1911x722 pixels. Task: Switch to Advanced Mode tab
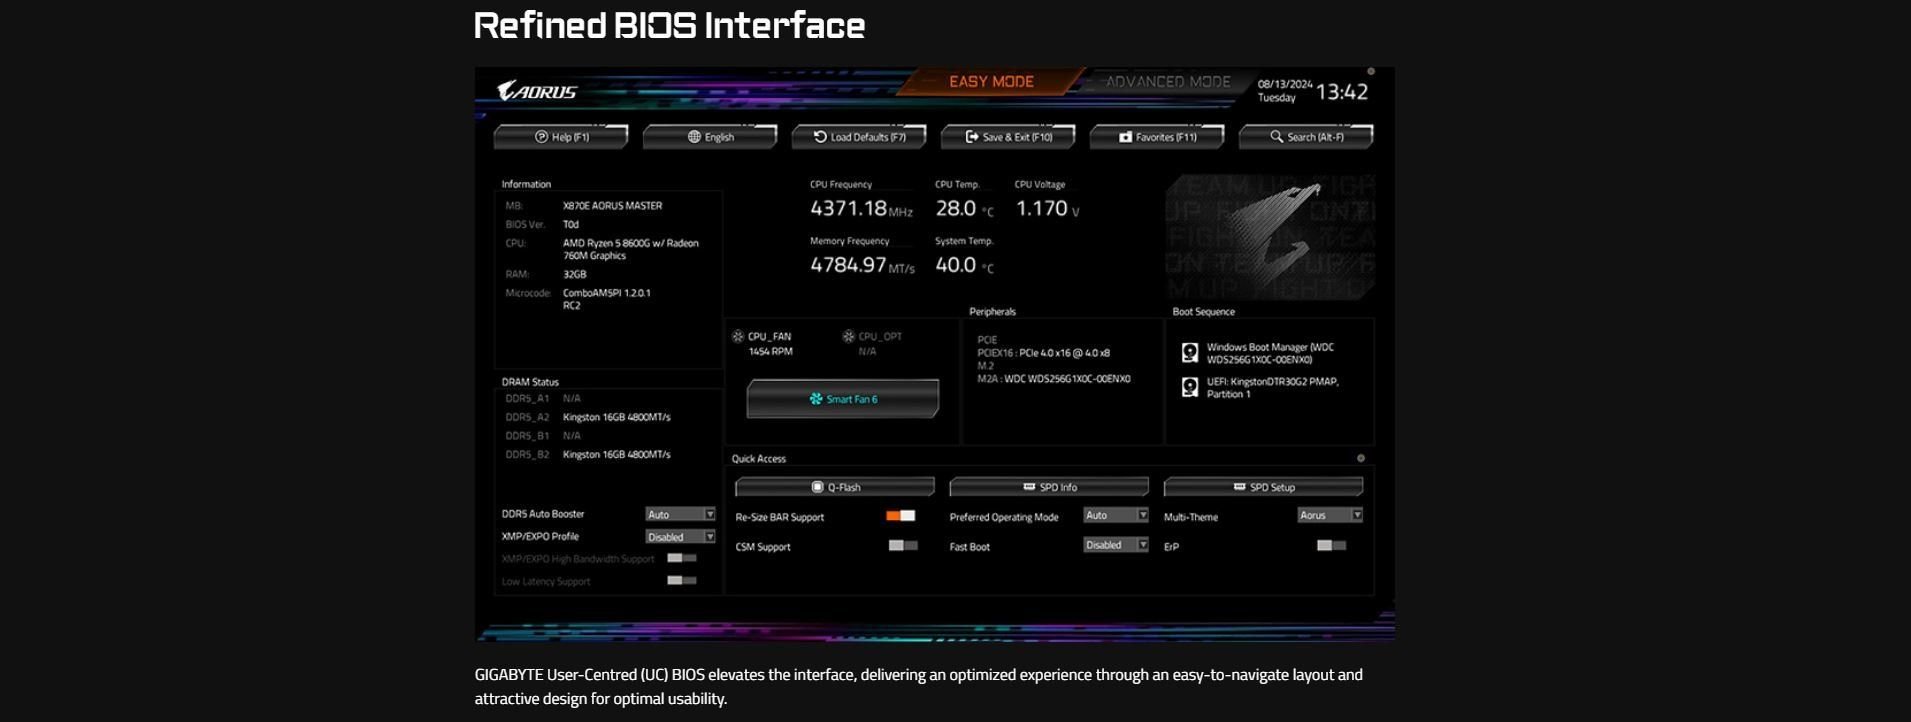coord(1167,82)
